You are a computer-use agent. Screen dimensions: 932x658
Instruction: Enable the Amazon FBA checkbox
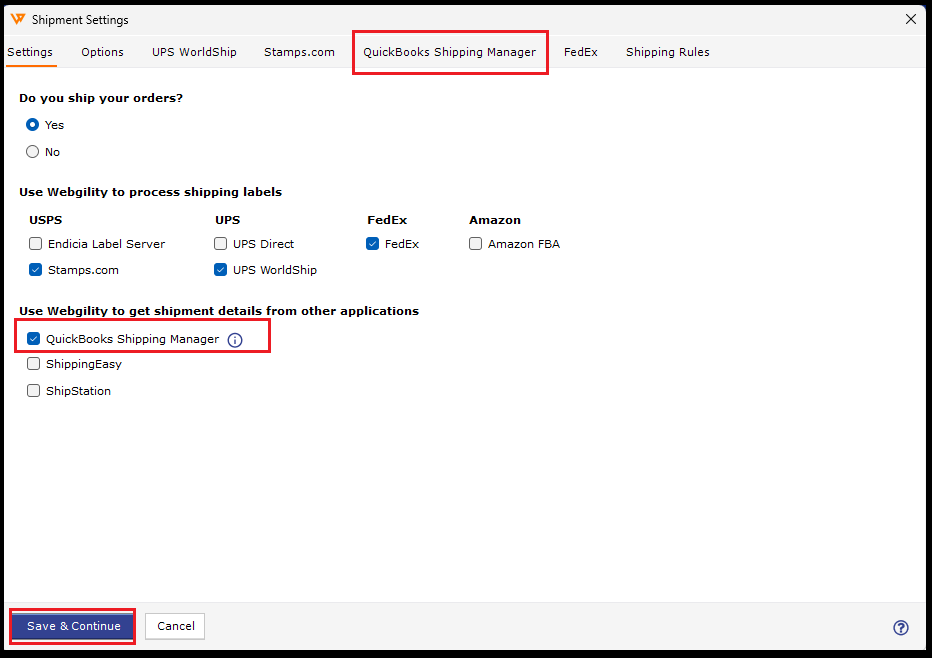[476, 244]
